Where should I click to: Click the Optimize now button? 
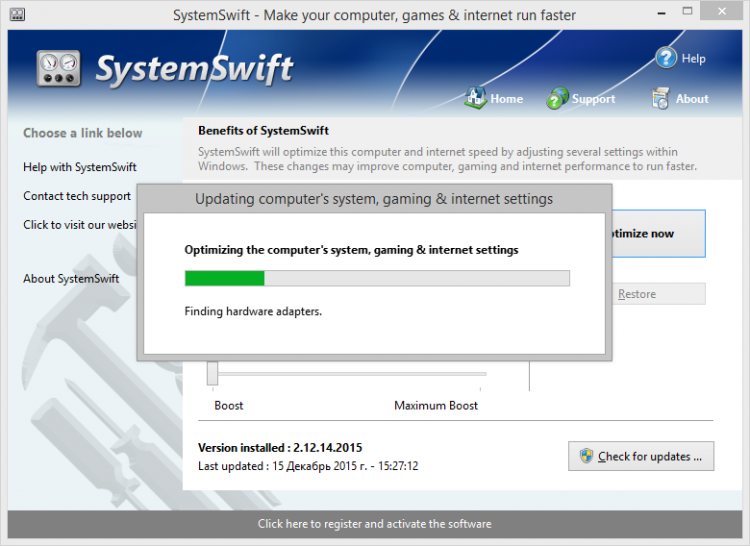(659, 233)
